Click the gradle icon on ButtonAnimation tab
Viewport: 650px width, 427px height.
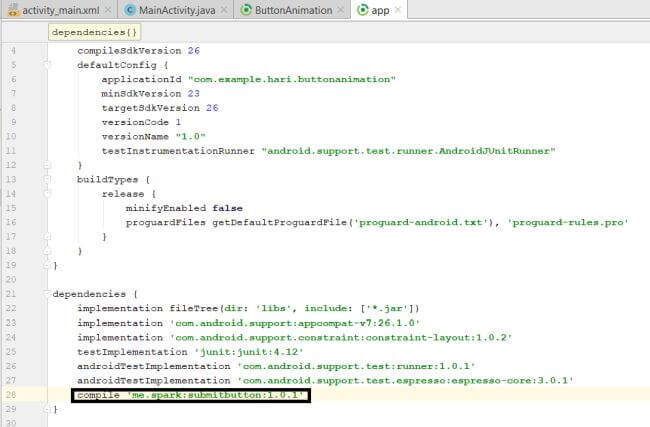246,10
